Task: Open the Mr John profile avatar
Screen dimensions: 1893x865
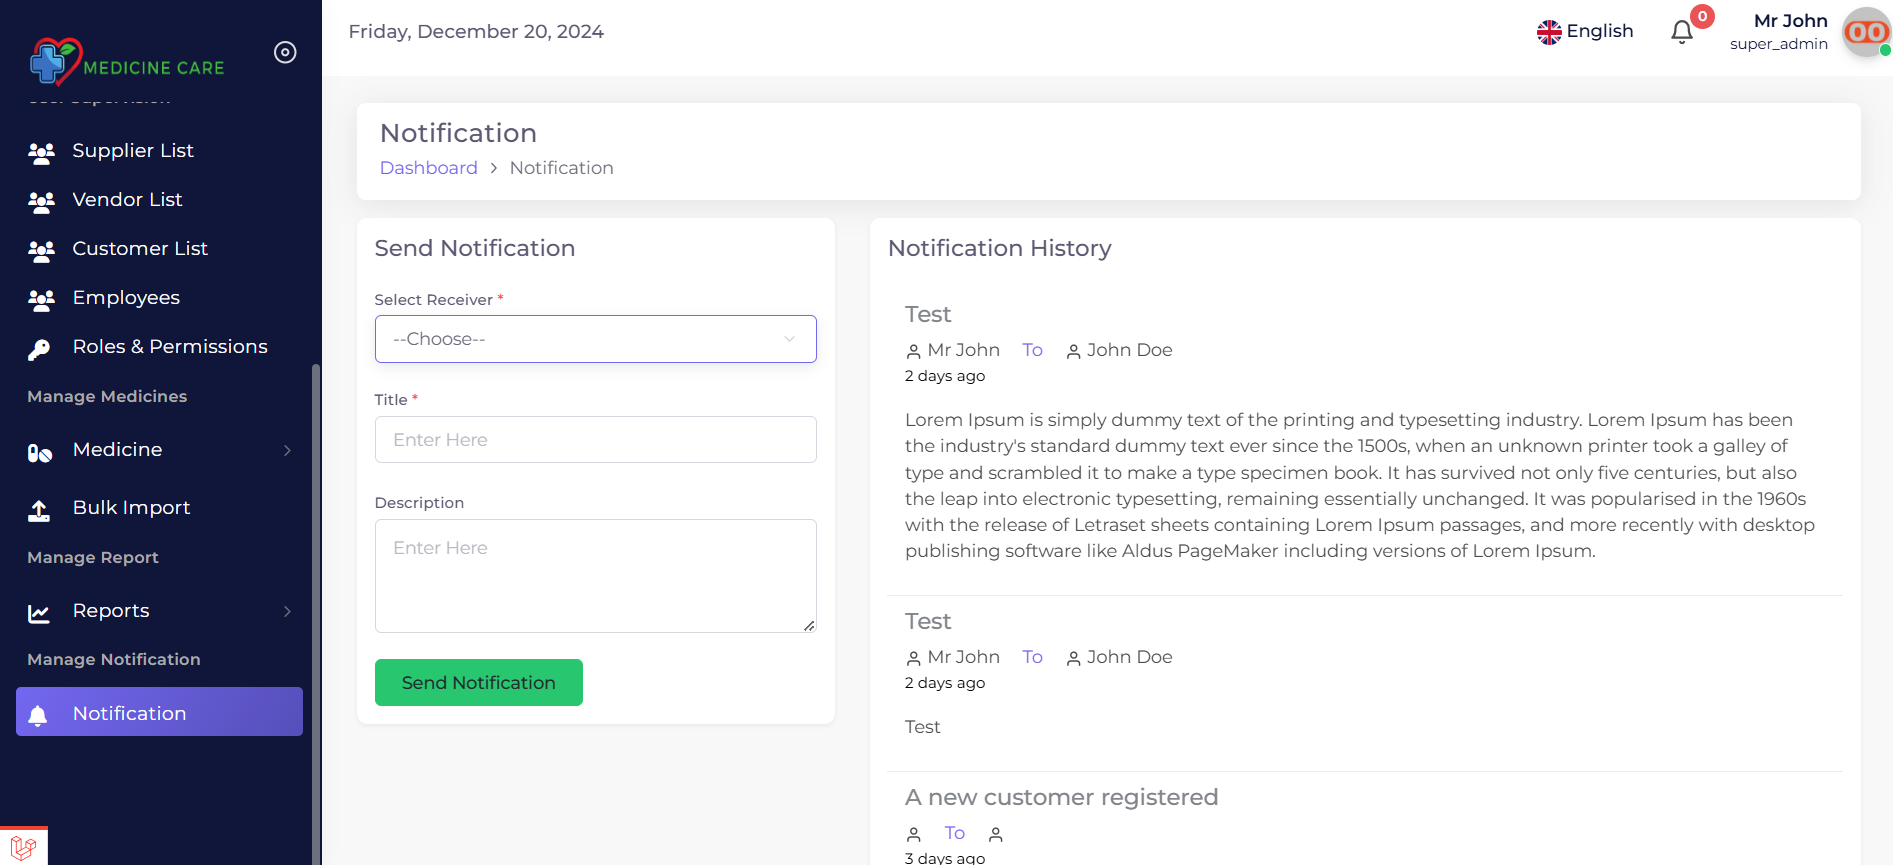Action: 1865,32
